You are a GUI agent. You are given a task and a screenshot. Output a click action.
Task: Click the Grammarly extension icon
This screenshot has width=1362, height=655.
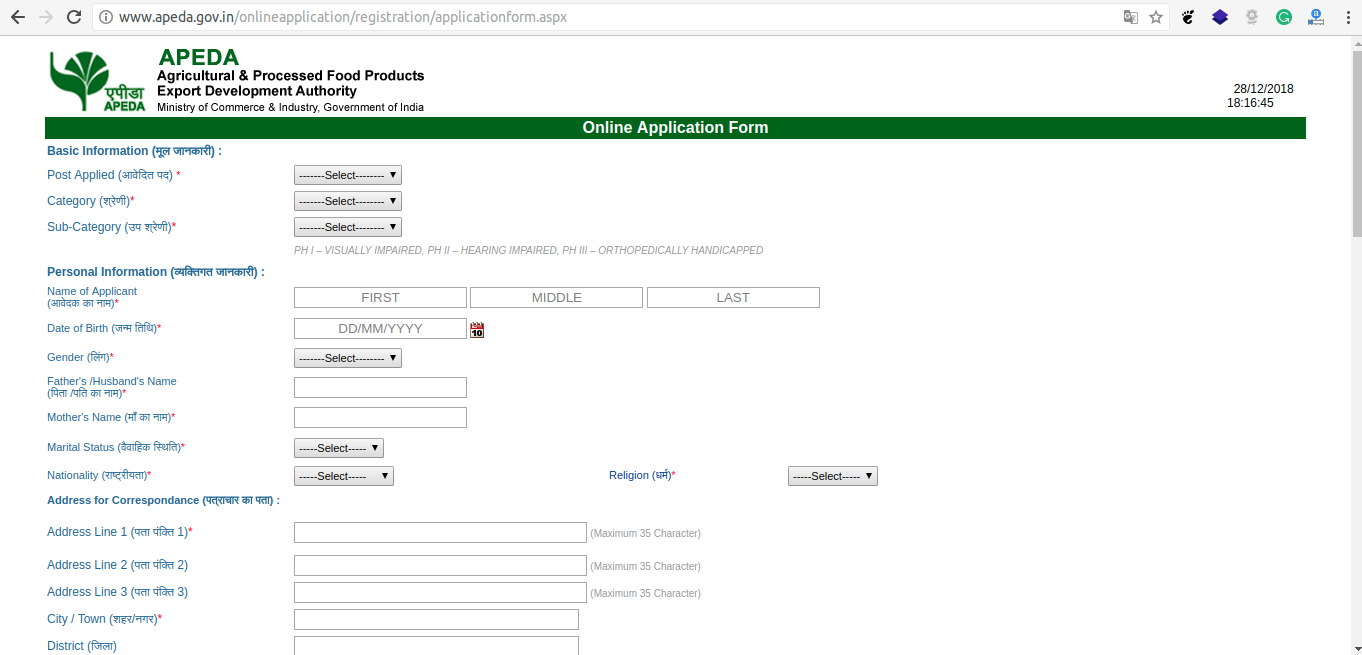(1283, 17)
